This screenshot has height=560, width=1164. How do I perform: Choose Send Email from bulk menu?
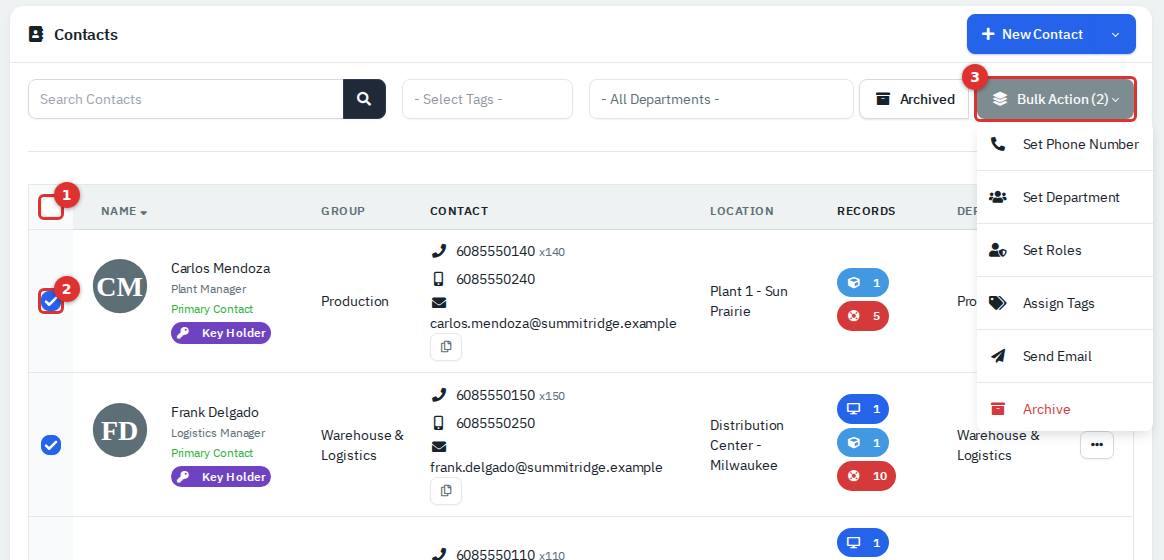pyautogui.click(x=1065, y=356)
